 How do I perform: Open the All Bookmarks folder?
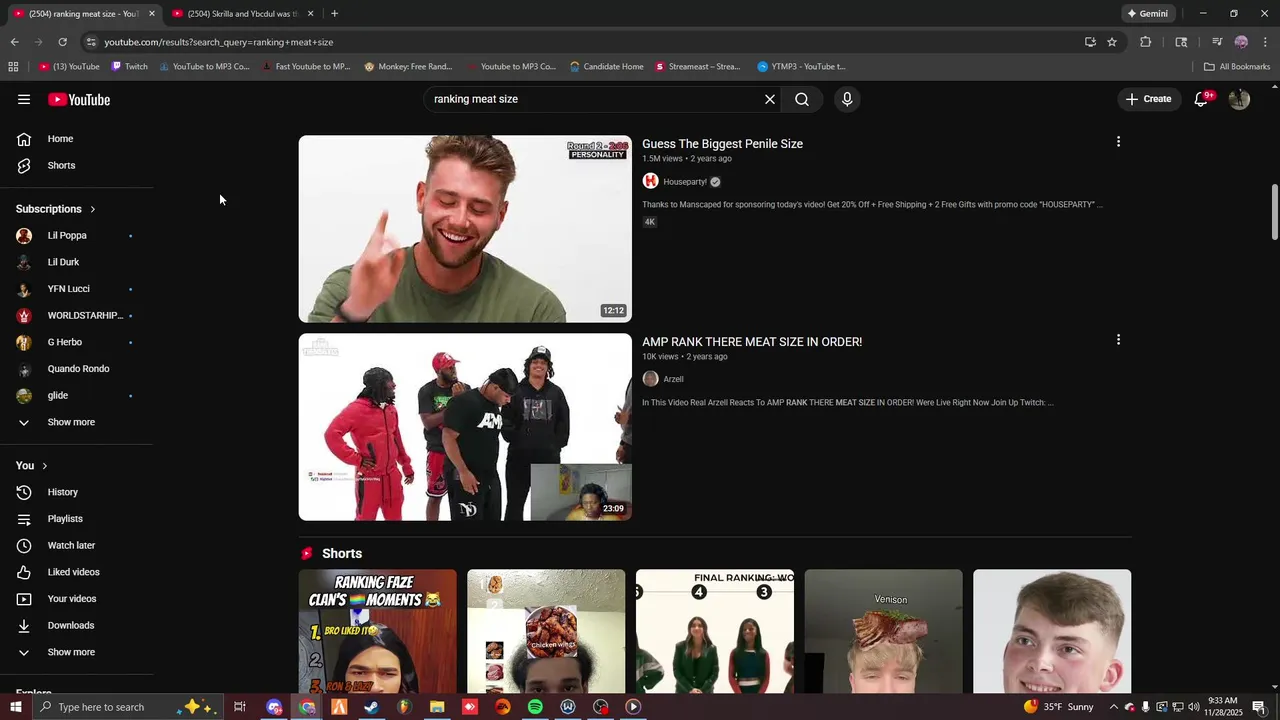point(1237,67)
